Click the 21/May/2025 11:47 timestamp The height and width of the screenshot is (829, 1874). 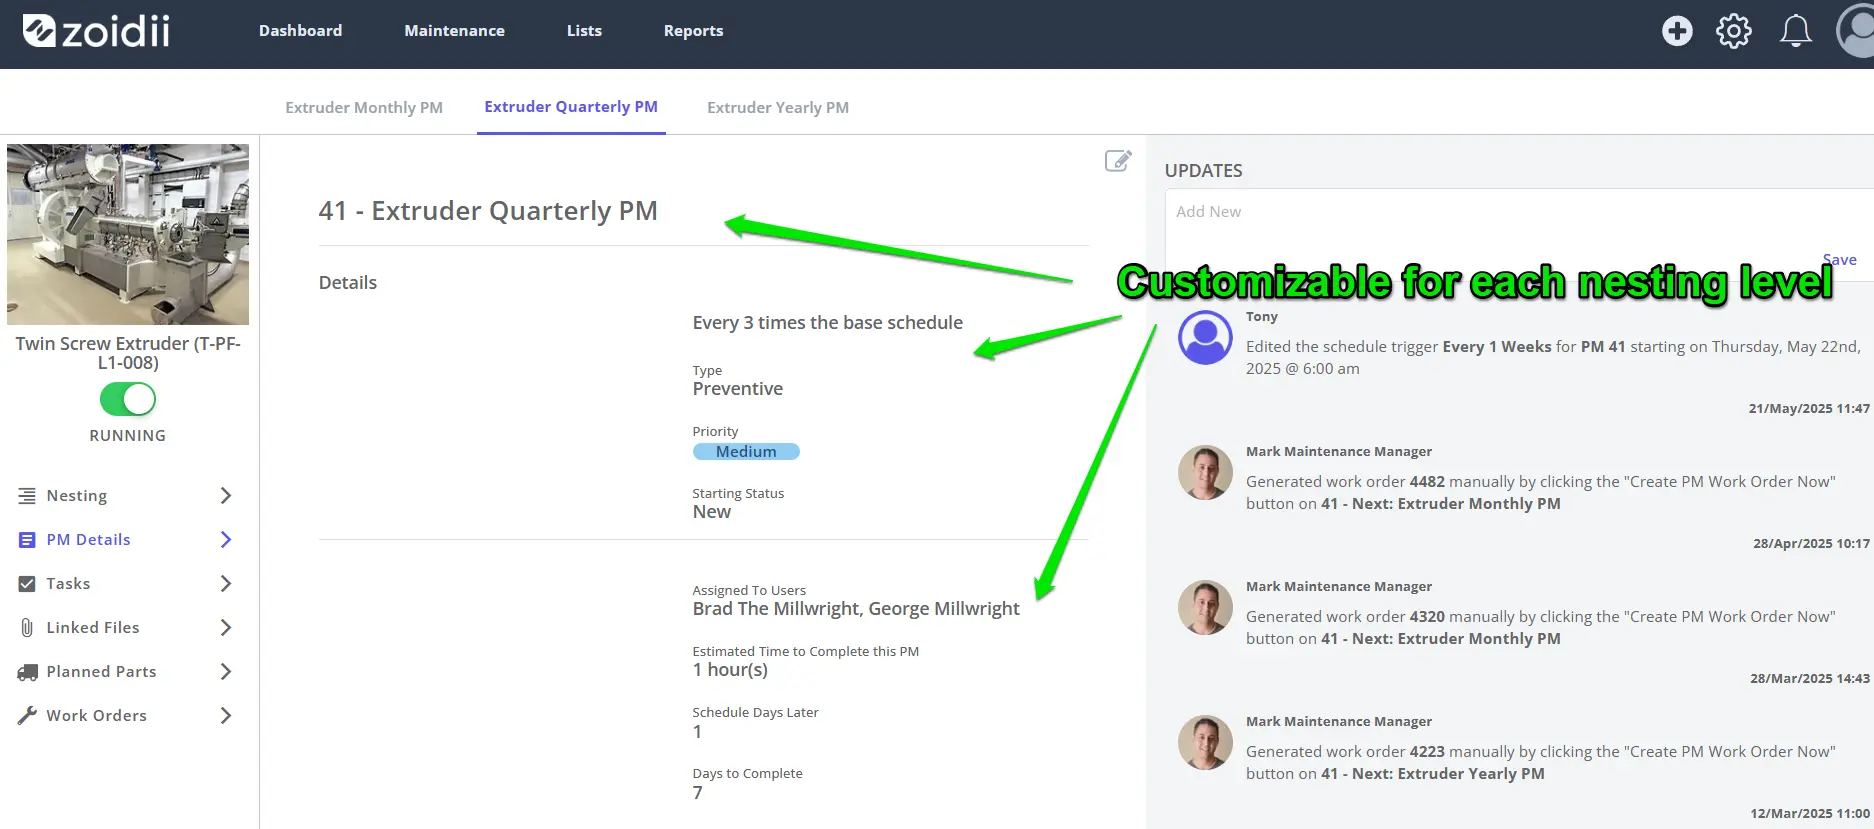pyautogui.click(x=1809, y=409)
